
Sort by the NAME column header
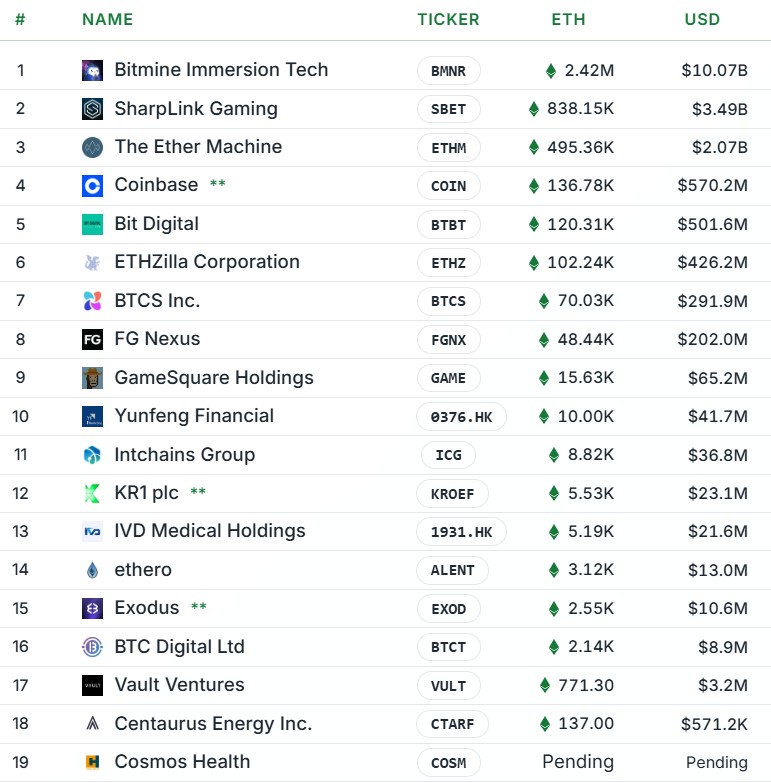108,19
